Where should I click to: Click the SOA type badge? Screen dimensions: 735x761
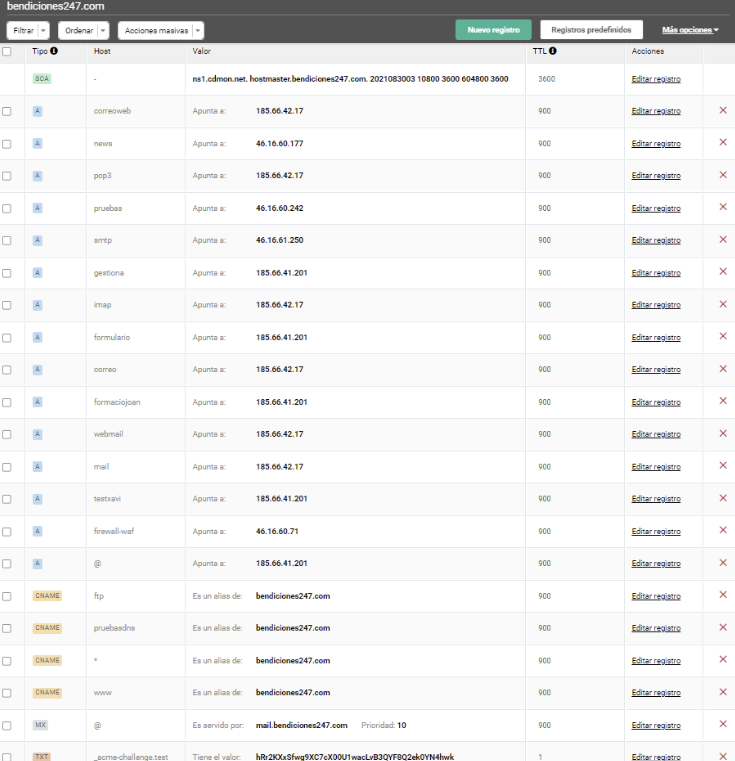tap(42, 79)
